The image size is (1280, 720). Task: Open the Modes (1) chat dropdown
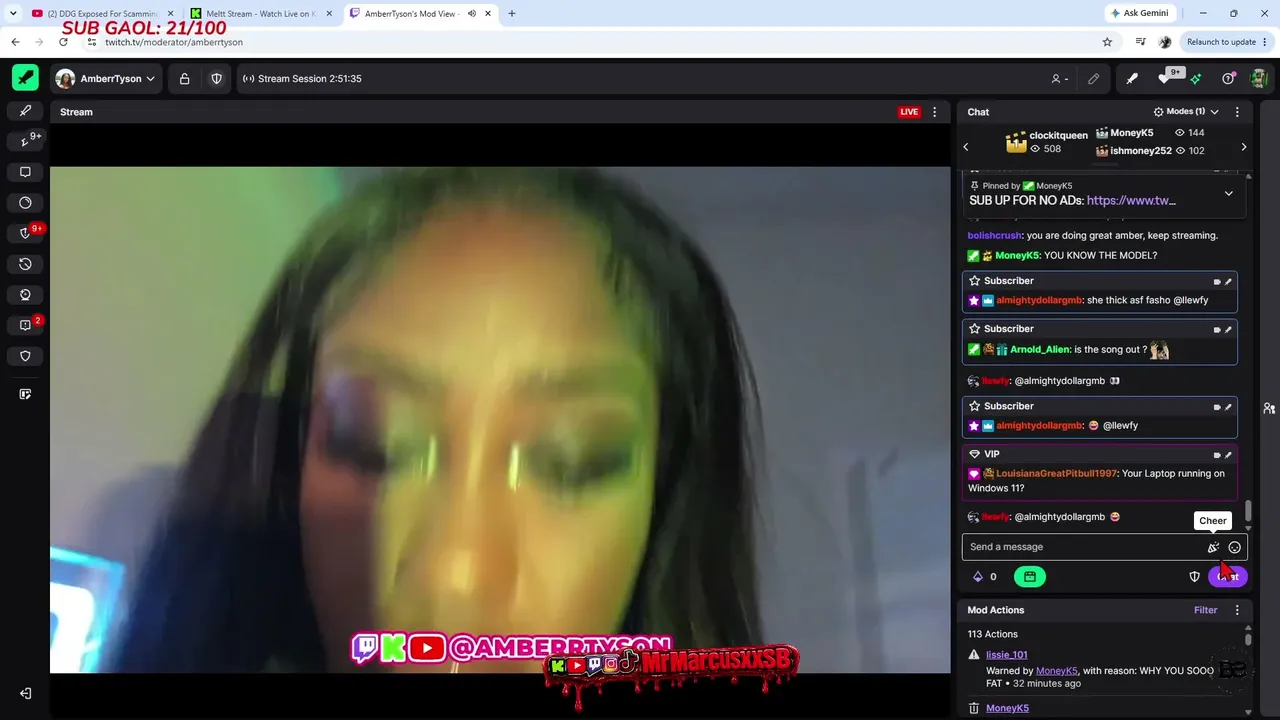coord(1186,112)
